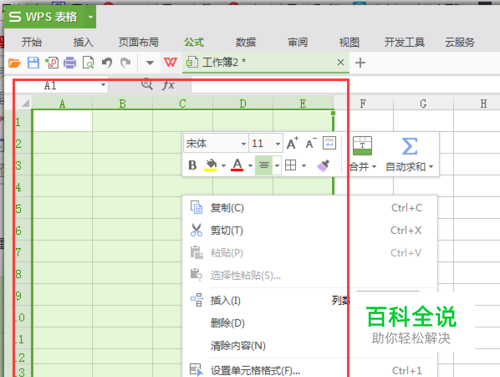Image resolution: width=500 pixels, height=377 pixels.
Task: Click the Export to PDF icon
Action: tap(52, 63)
